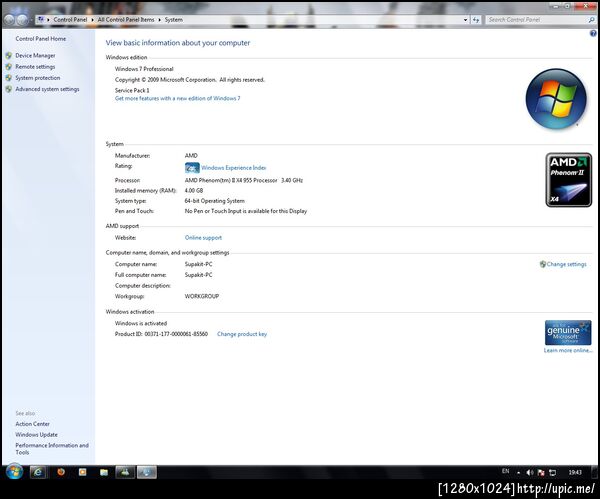Get more features with new Windows 7 edition
The image size is (600, 499).
[x=178, y=98]
